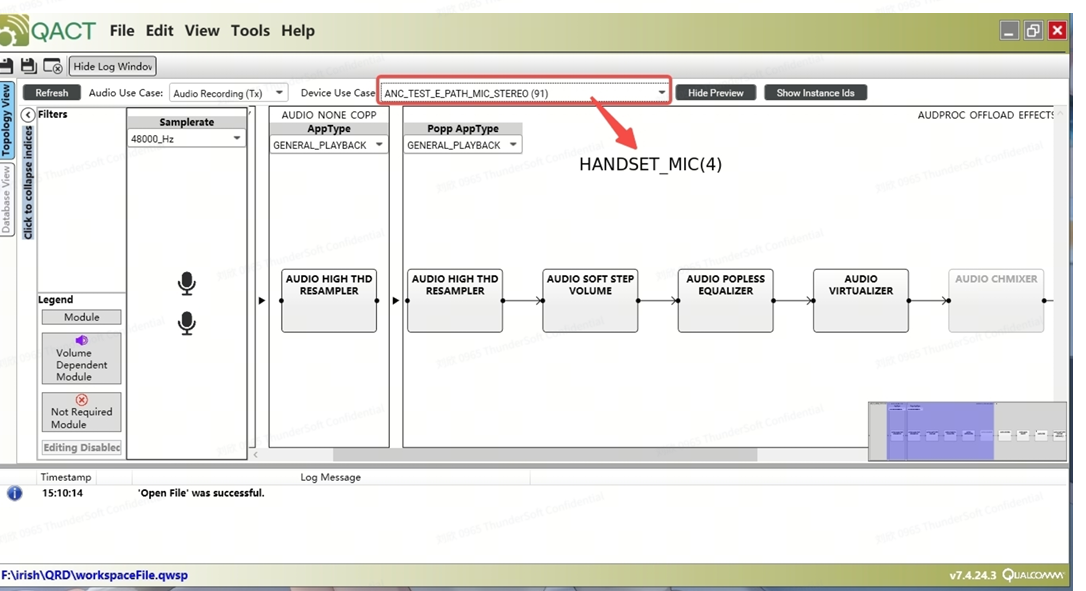The width and height of the screenshot is (1086, 591).
Task: Click the collapse Filters arrow icon
Action: click(x=28, y=115)
